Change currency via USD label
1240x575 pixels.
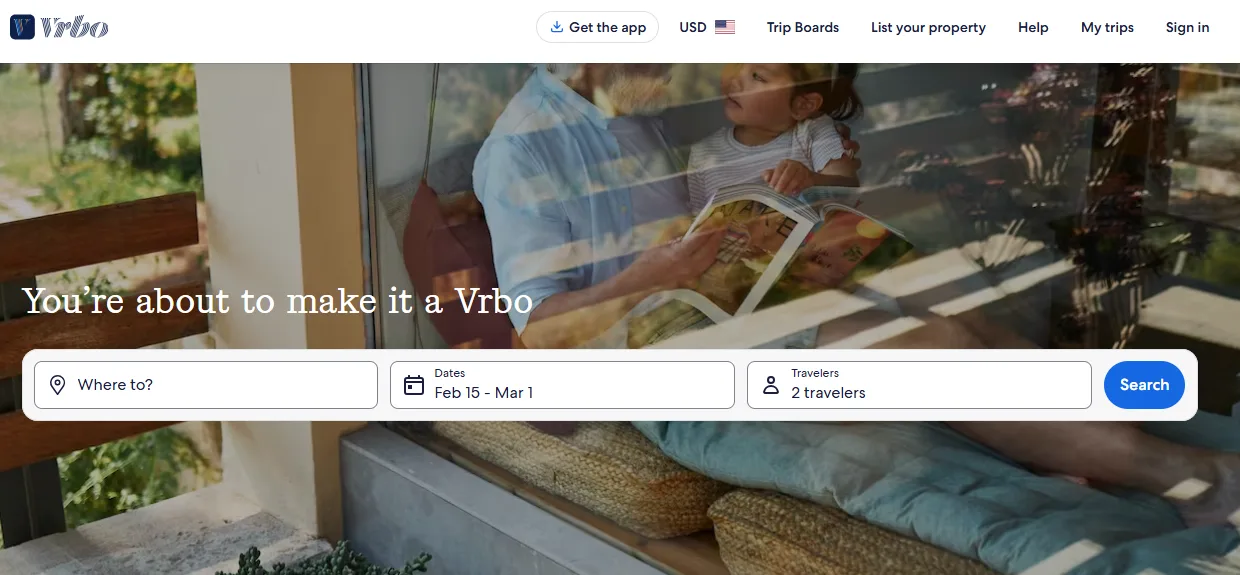(x=693, y=27)
